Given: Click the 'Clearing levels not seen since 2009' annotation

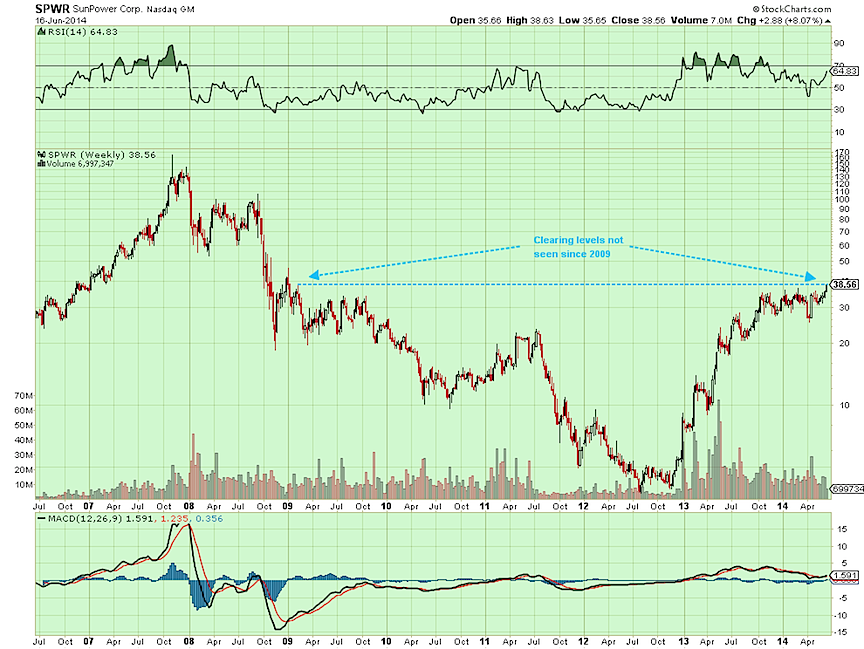Looking at the screenshot, I should 578,247.
